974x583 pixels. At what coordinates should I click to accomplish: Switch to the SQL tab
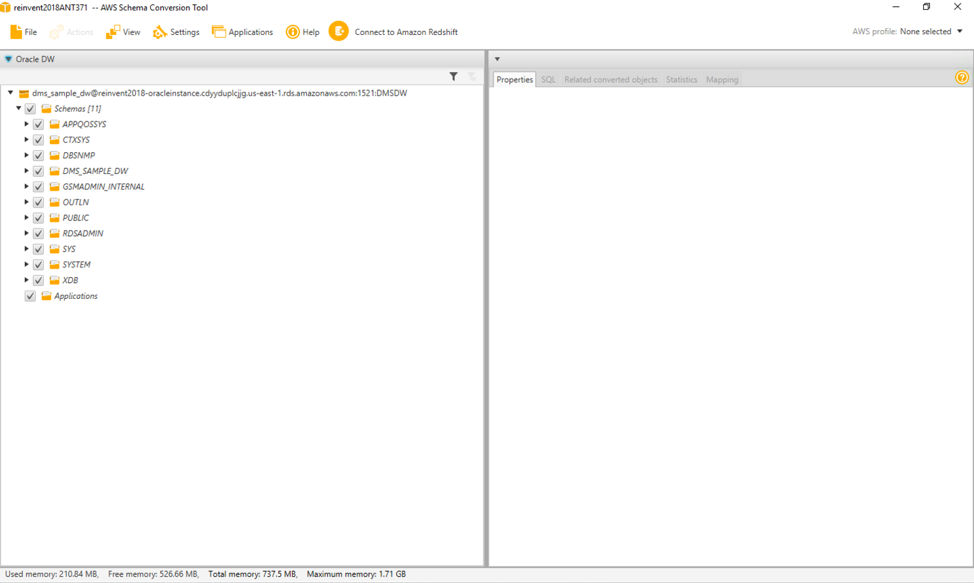[x=548, y=79]
